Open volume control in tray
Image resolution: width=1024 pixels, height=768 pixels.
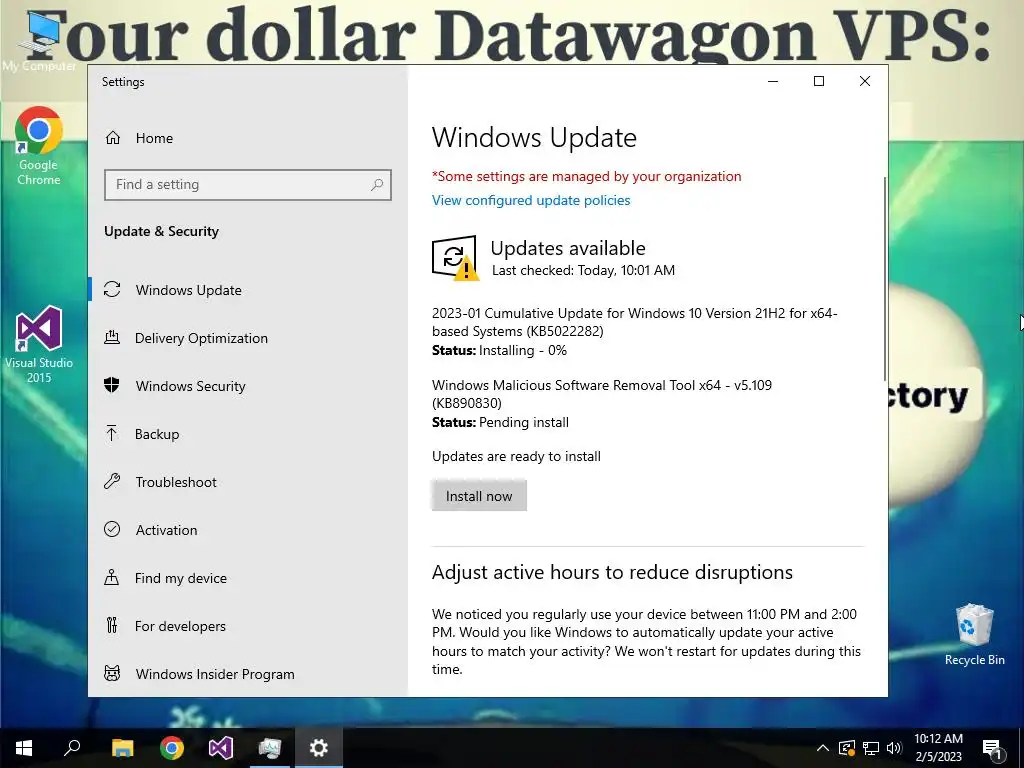coord(894,748)
